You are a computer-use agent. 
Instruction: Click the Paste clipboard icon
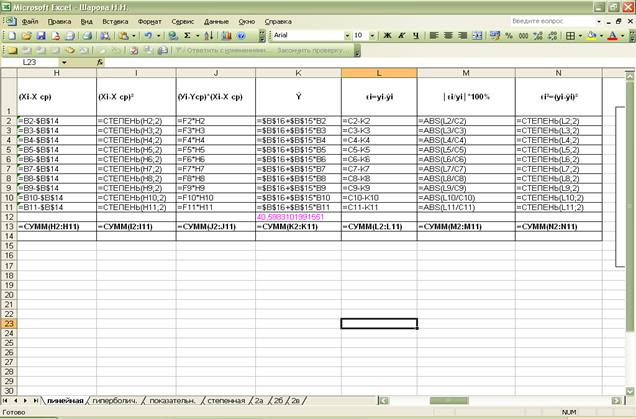click(x=123, y=36)
